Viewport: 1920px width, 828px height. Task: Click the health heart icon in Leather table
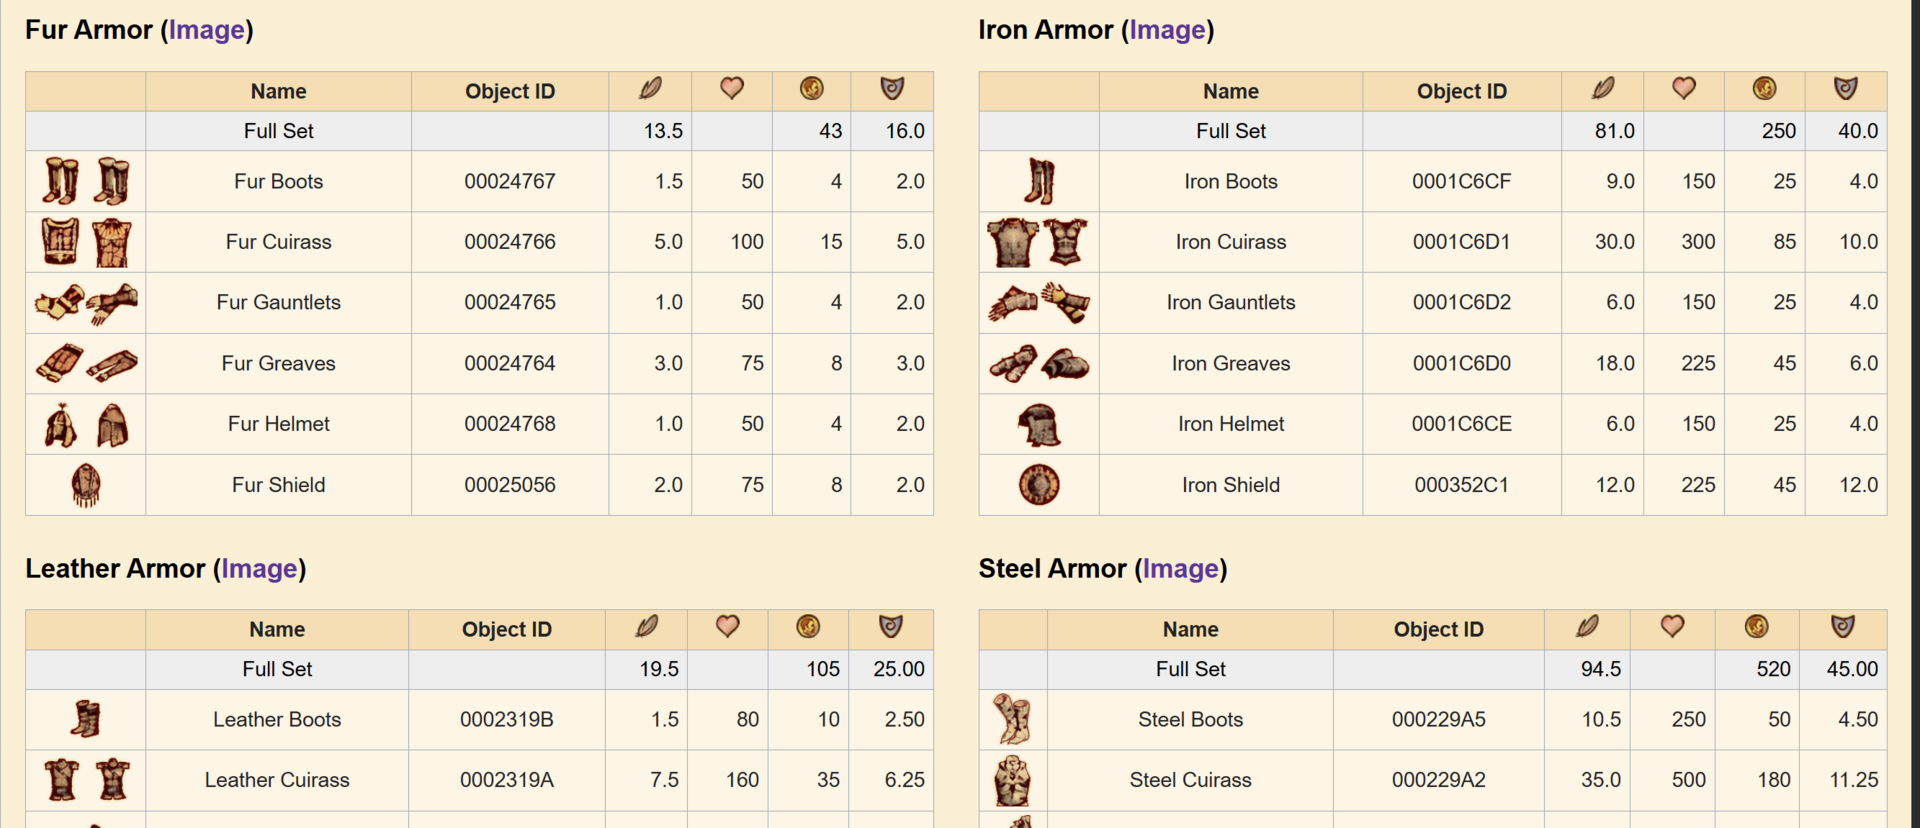pyautogui.click(x=728, y=627)
